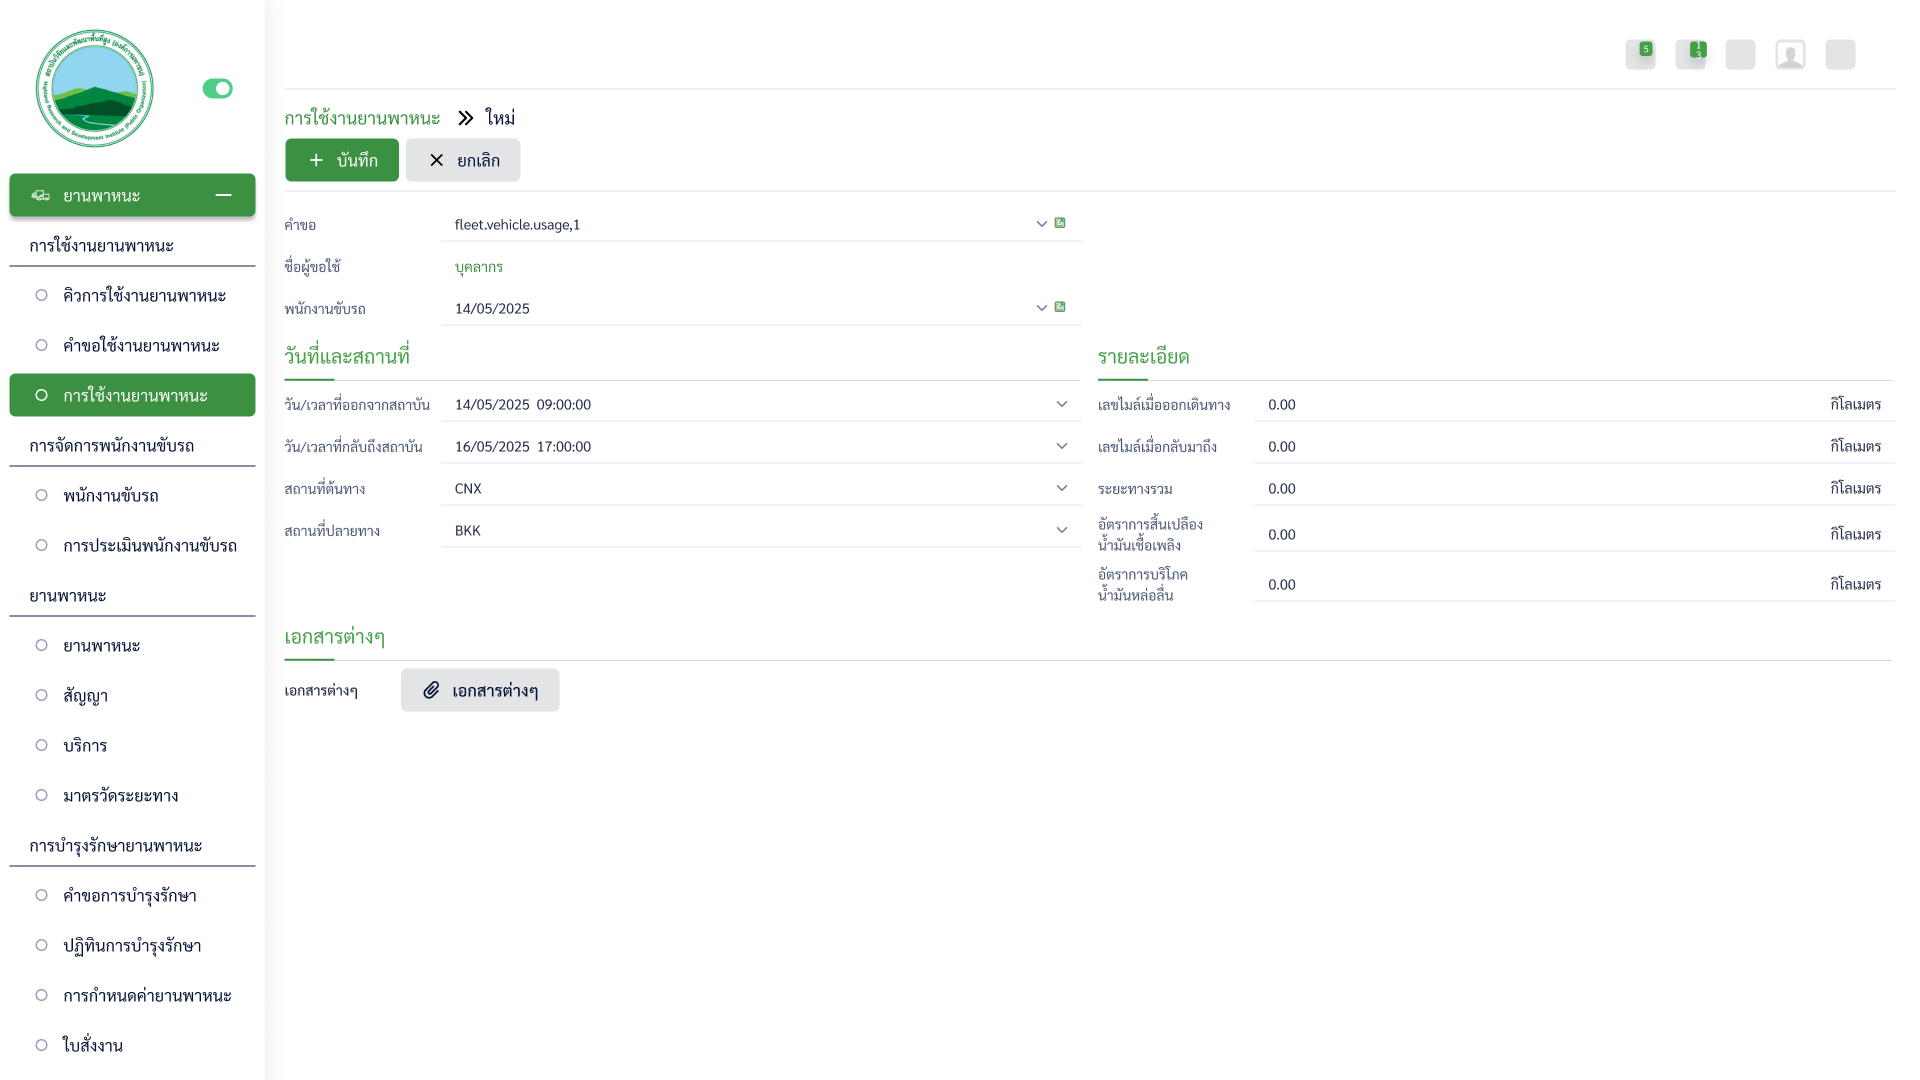Screen dimensions: 1920x1080
Task: Click the การใช้งานยานพาหนะ breadcrumb link
Action: pos(362,118)
